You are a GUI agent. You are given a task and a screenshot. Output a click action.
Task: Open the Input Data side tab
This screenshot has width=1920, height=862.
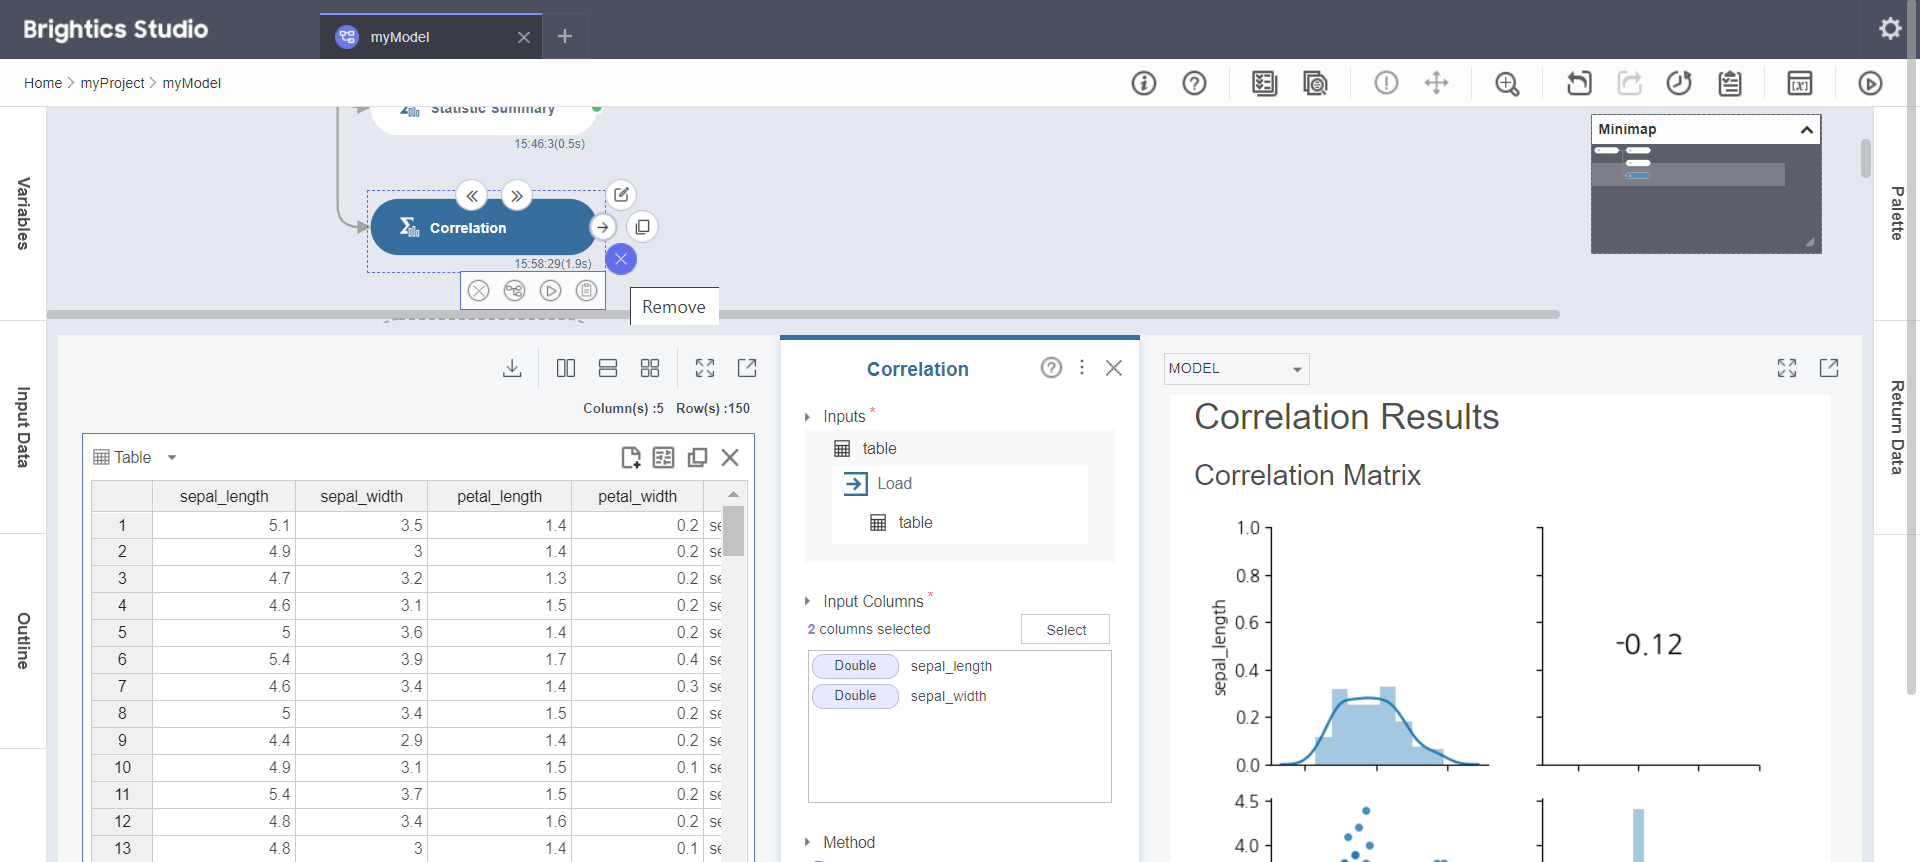click(23, 427)
